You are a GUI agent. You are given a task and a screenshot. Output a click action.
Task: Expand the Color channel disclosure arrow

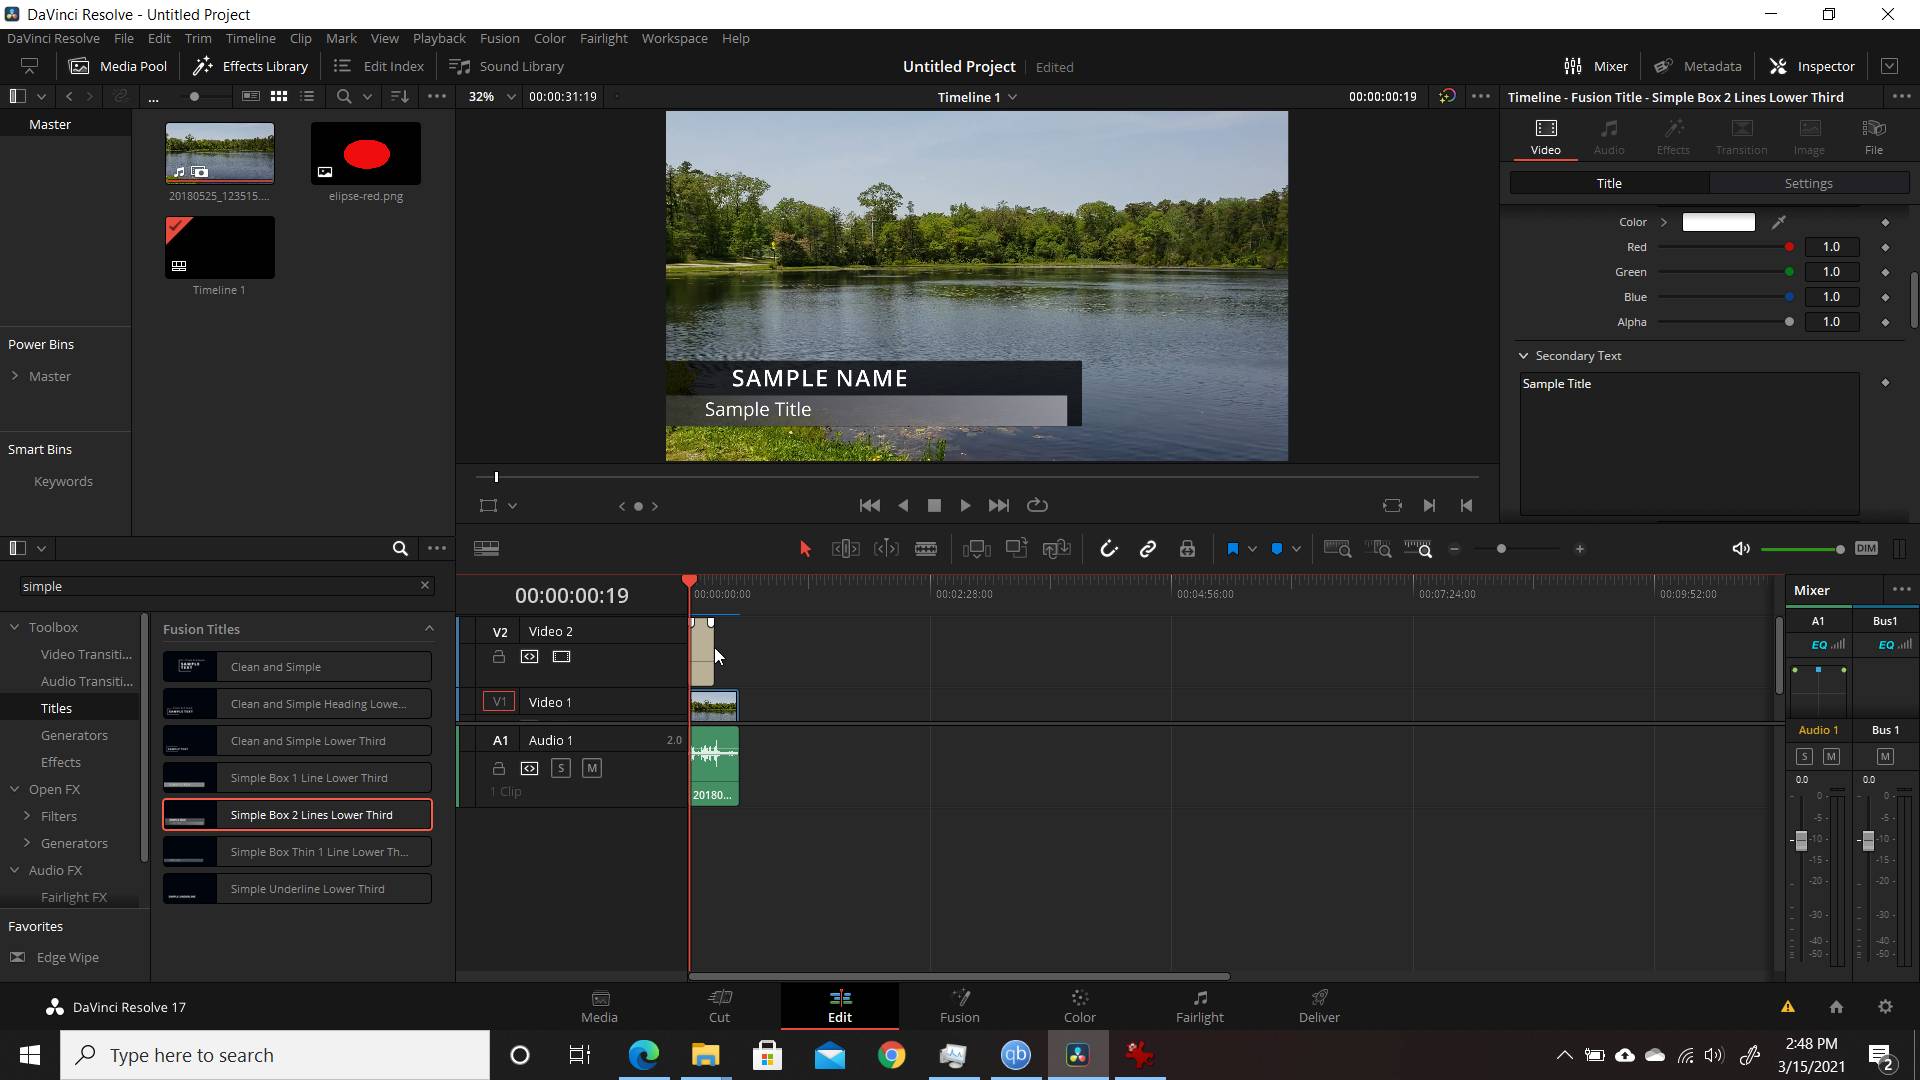click(1664, 222)
